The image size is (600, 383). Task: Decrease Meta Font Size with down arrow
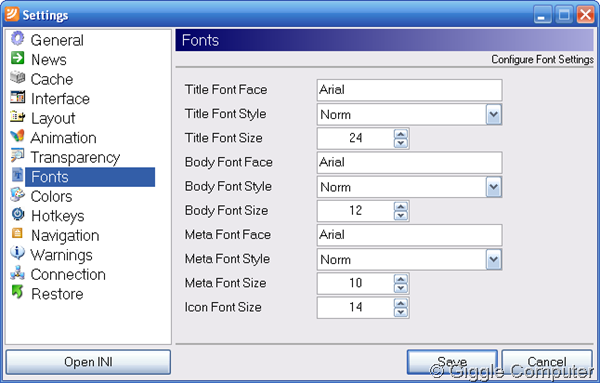(401, 288)
